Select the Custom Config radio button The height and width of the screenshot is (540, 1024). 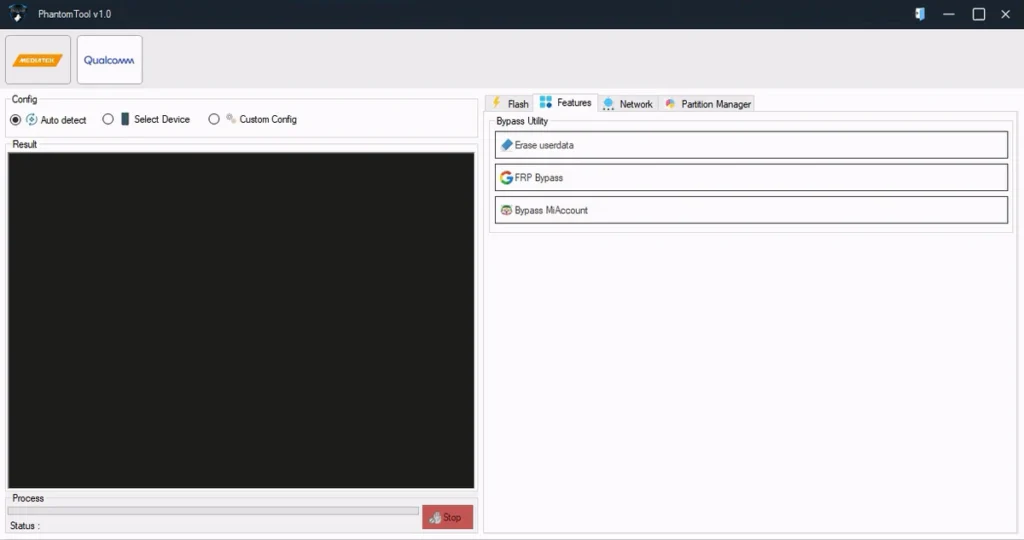(214, 120)
